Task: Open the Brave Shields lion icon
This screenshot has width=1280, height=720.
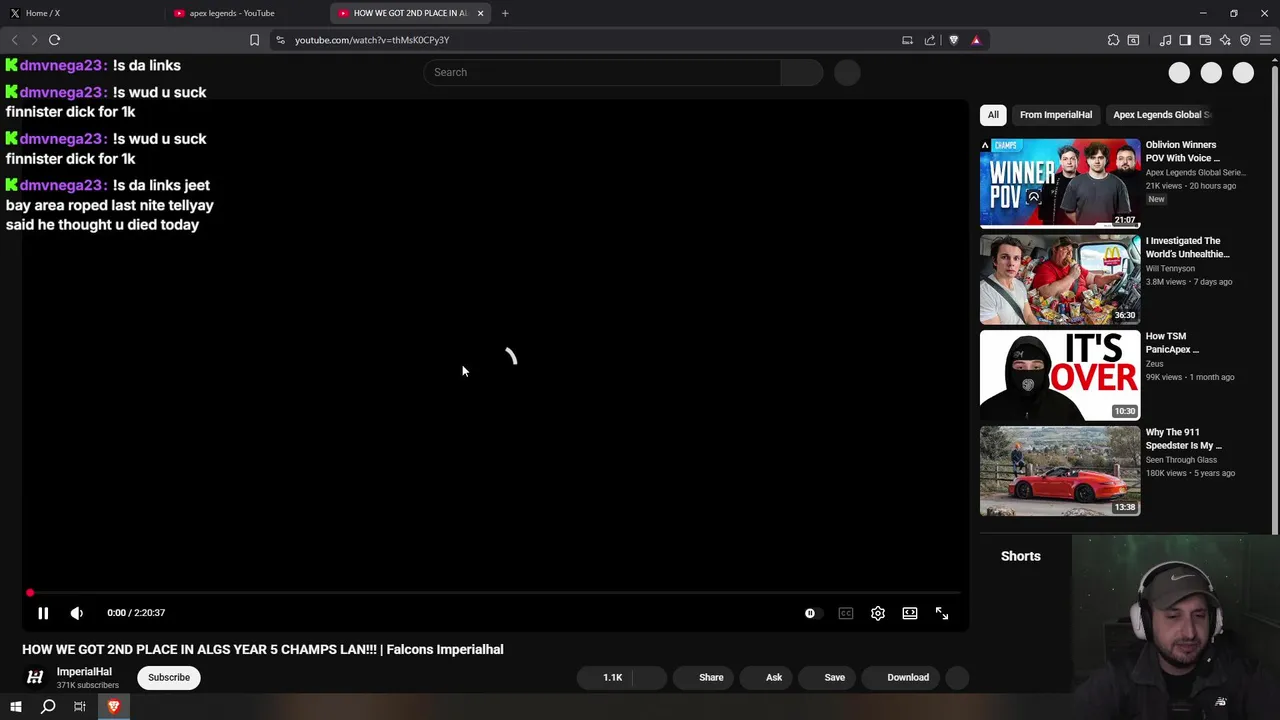Action: [x=953, y=40]
